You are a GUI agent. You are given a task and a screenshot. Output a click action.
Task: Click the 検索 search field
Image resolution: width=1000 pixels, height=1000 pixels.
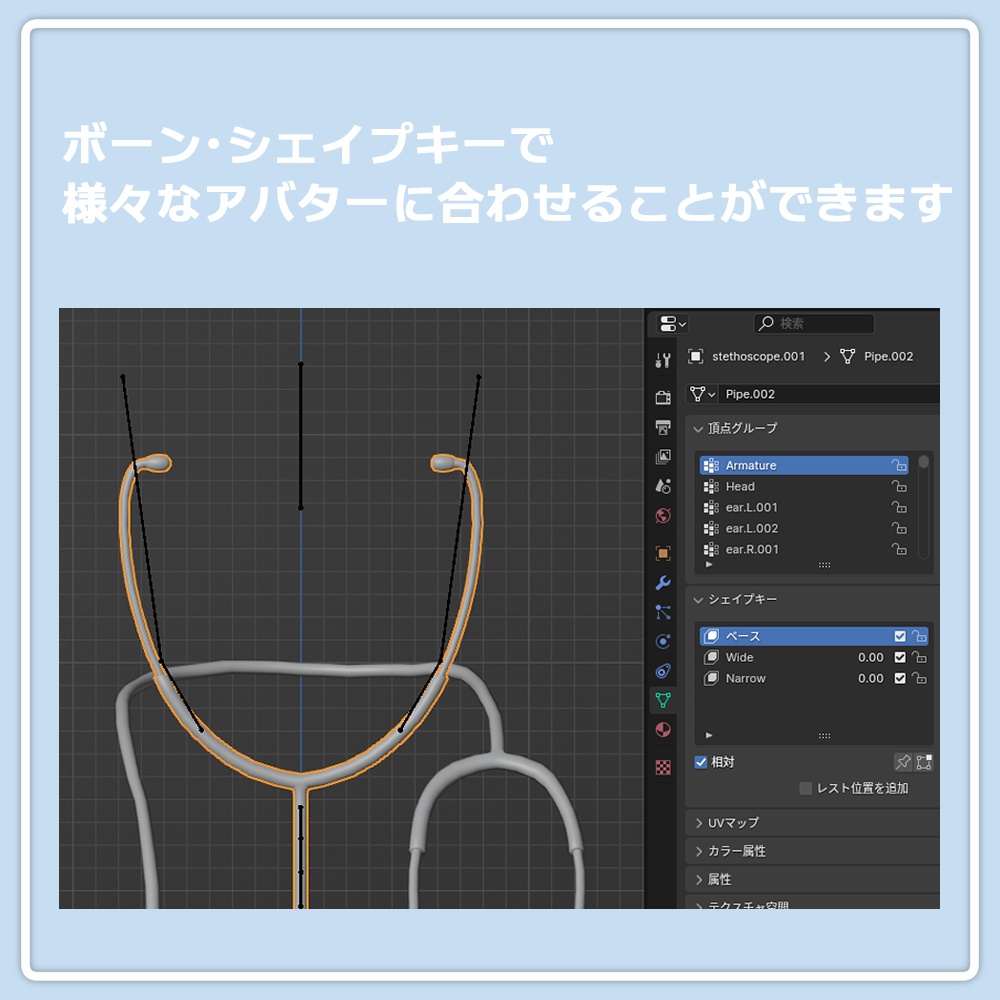(814, 323)
